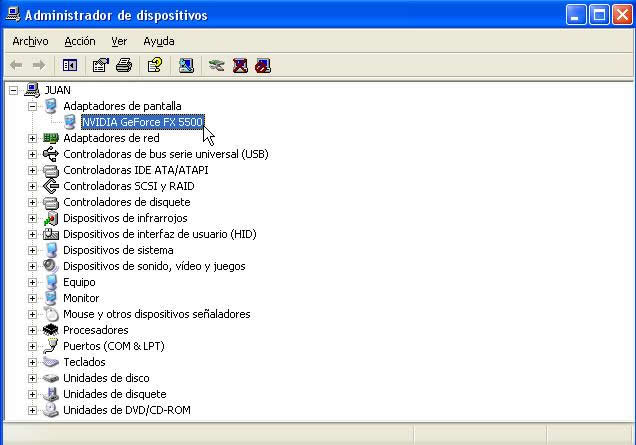This screenshot has height=445, width=636.
Task: Click the Print toolbar icon
Action: tap(124, 65)
